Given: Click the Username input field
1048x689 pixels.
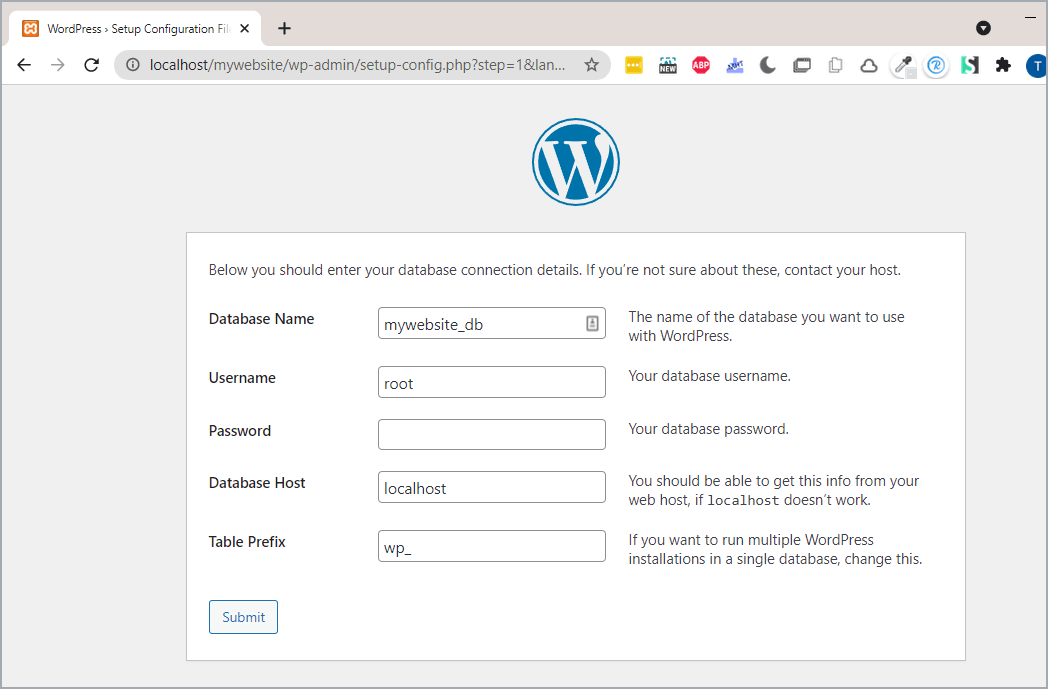Looking at the screenshot, I should (491, 382).
